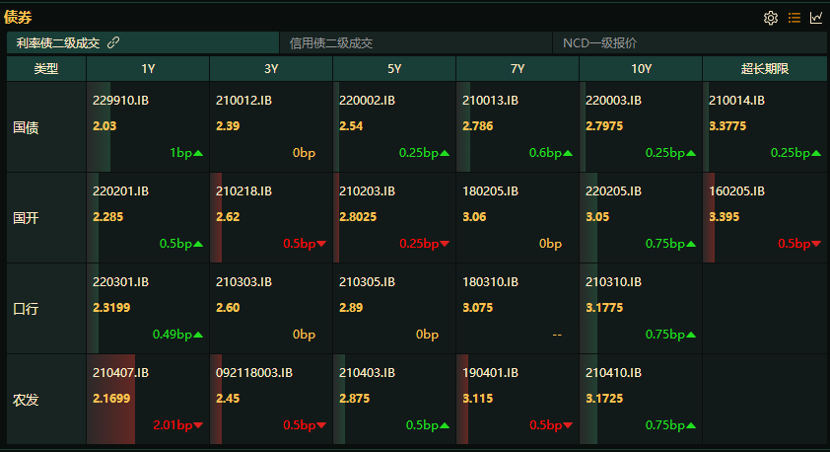Open bond 210310.IB

click(x=614, y=282)
